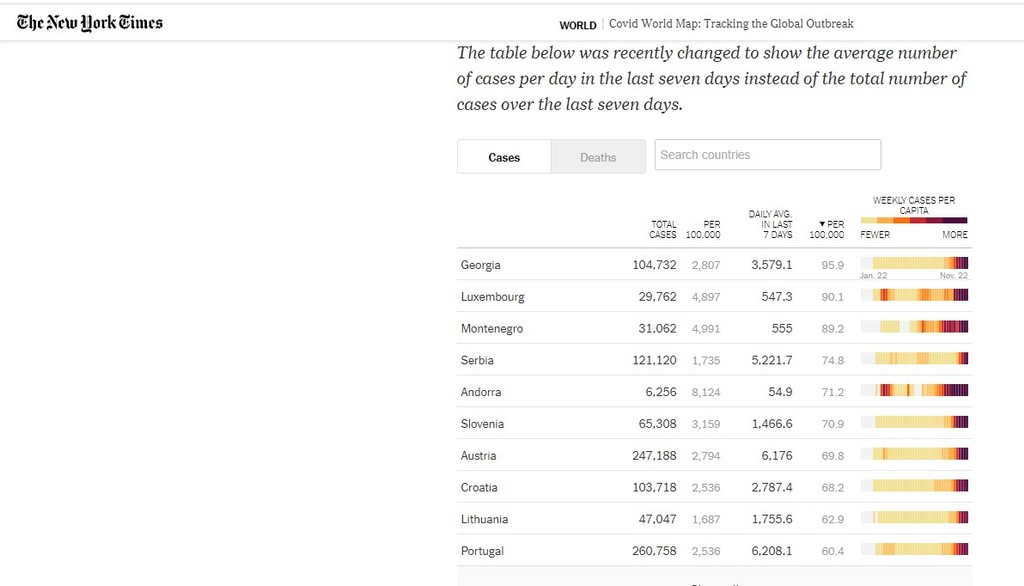Sort by Total Cases column header
This screenshot has width=1024, height=586.
663,229
